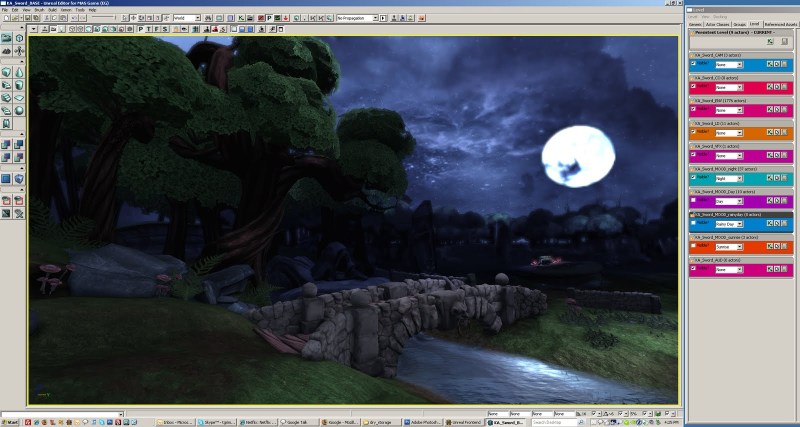800x427 pixels.
Task: Choose the Cylinder brush builder
Action: 19,85
